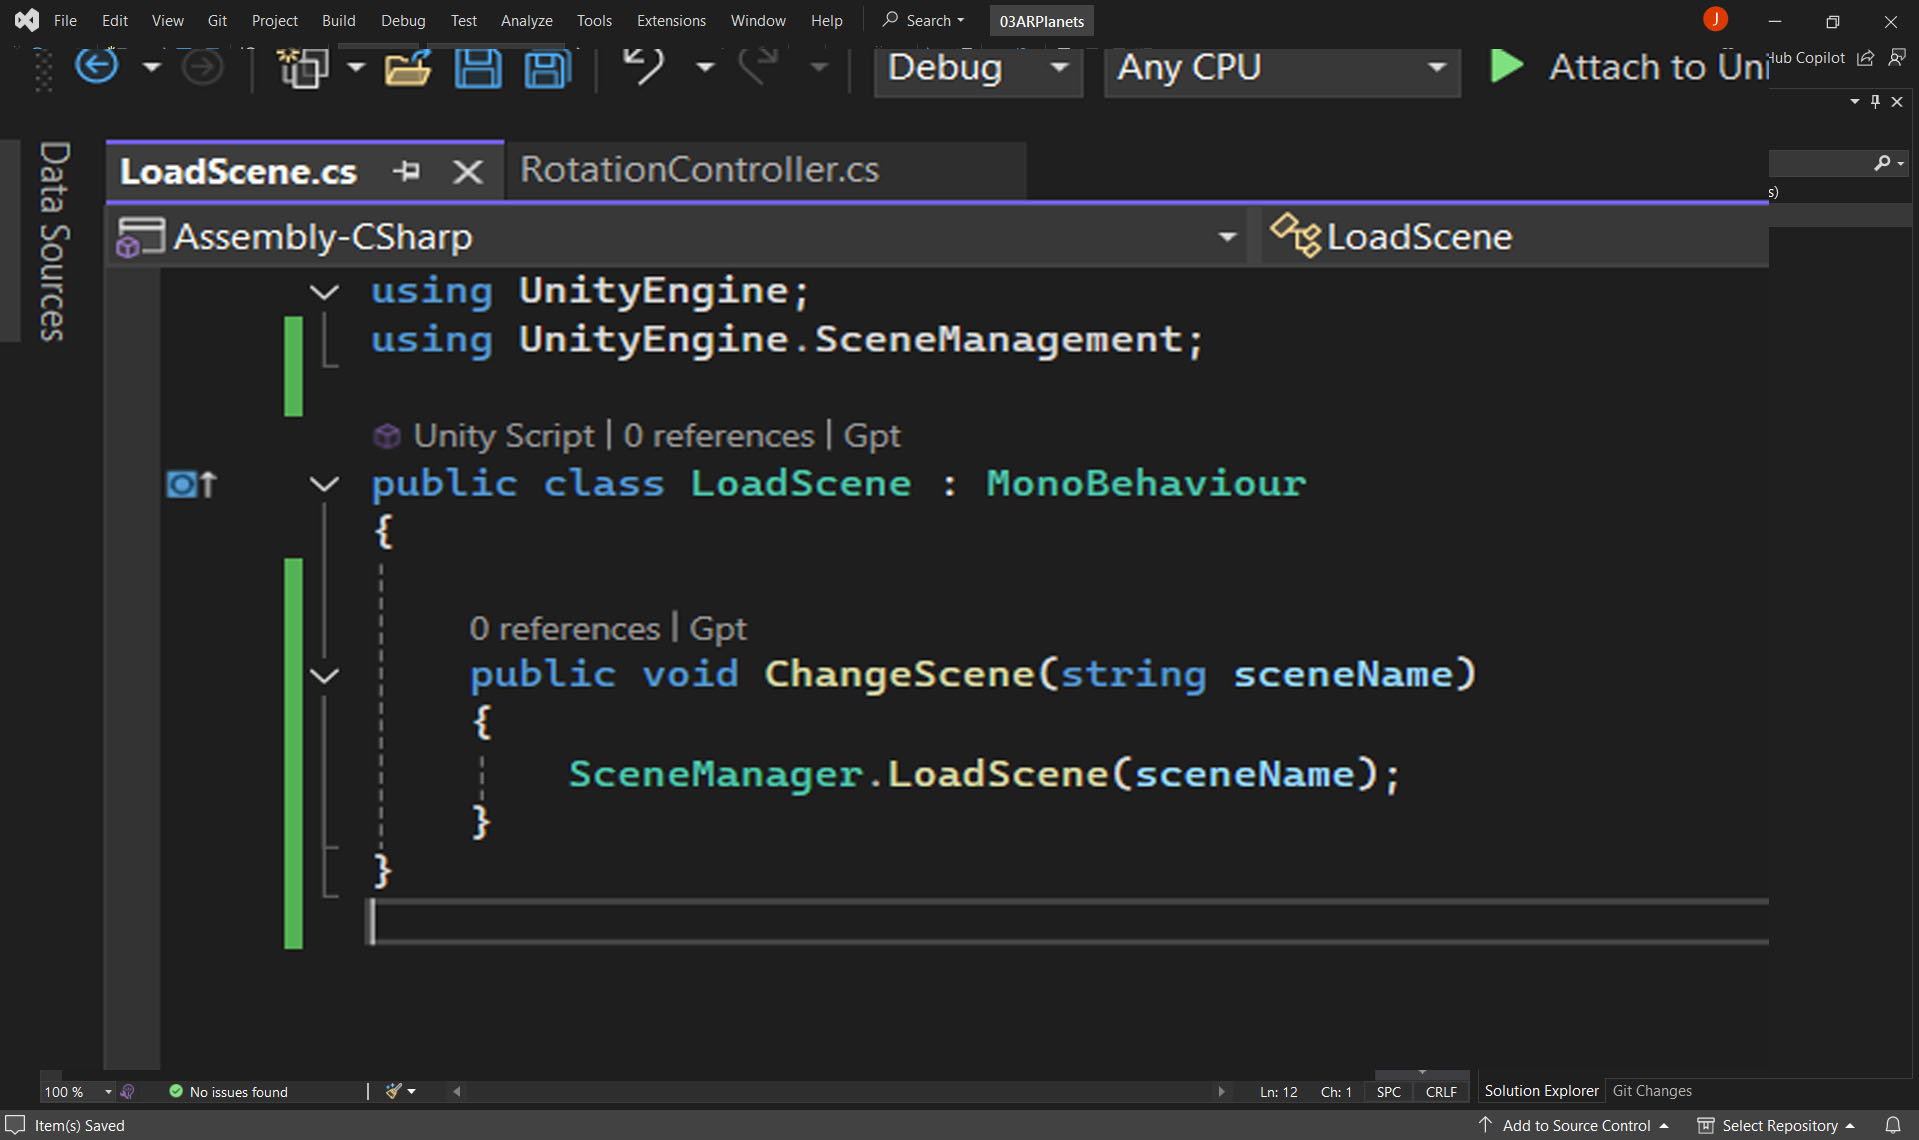Image resolution: width=1919 pixels, height=1140 pixels.
Task: Toggle pin on LoadScene.cs tab
Action: 406,171
